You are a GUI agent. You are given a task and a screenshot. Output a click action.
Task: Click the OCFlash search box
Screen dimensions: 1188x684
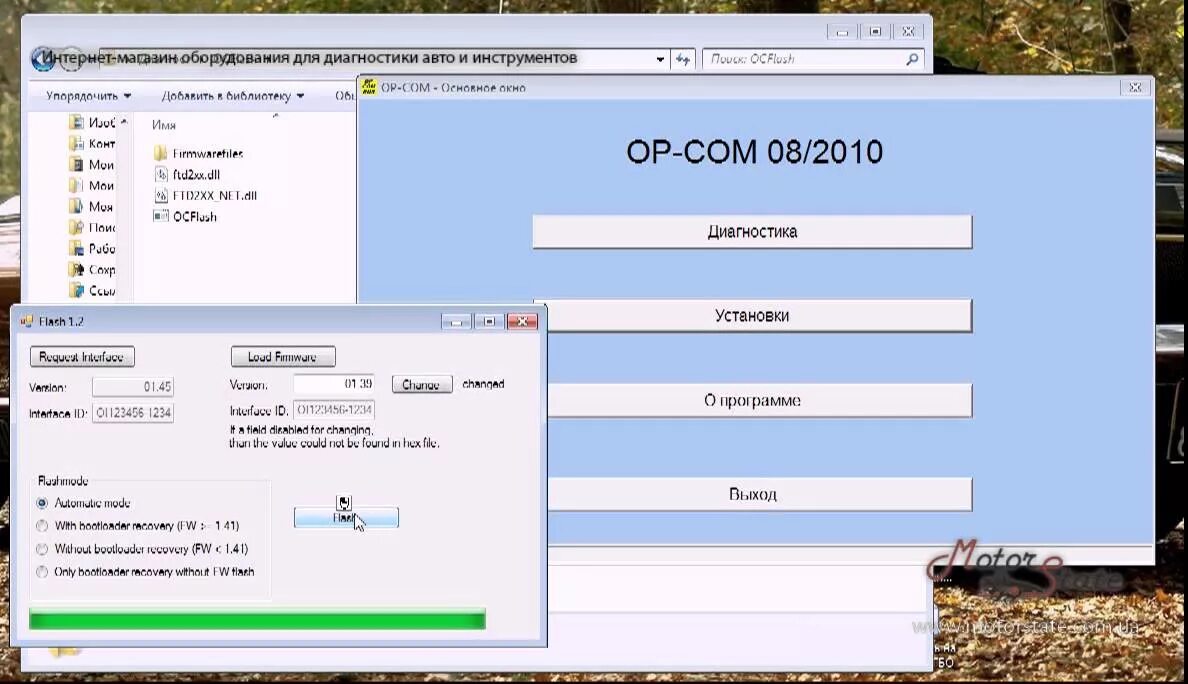[x=812, y=58]
